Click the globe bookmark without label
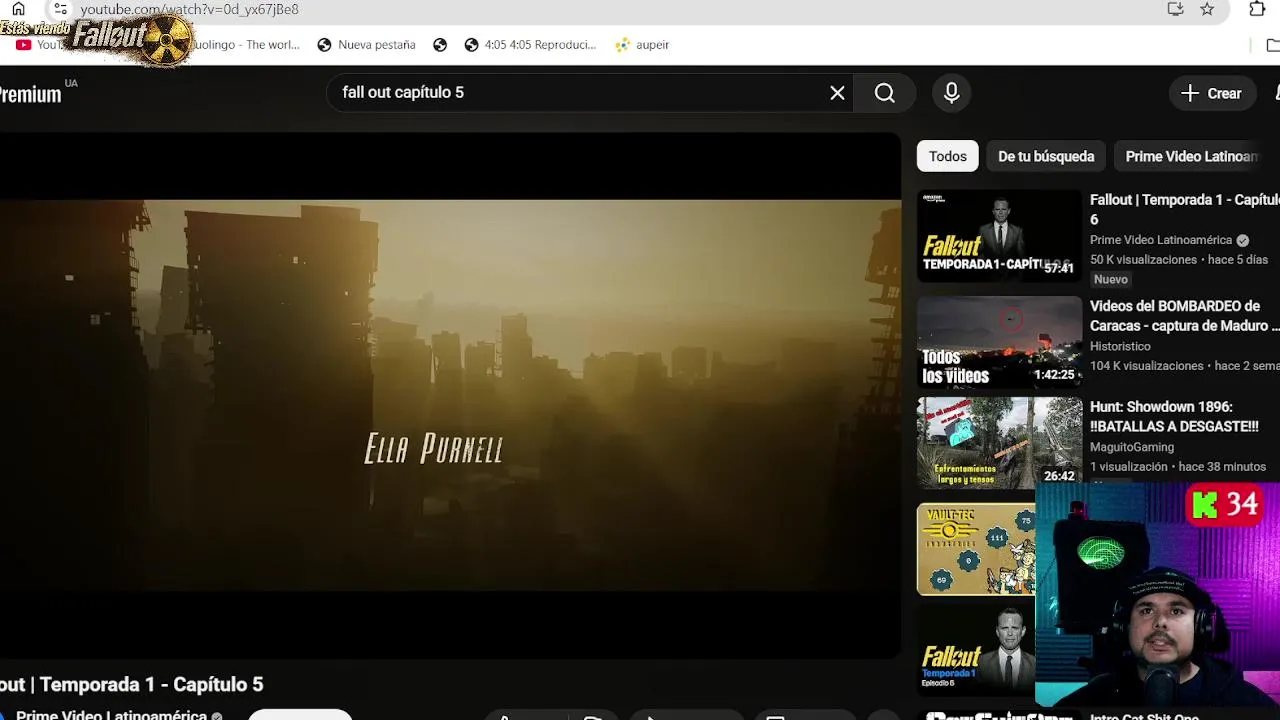 click(x=440, y=45)
